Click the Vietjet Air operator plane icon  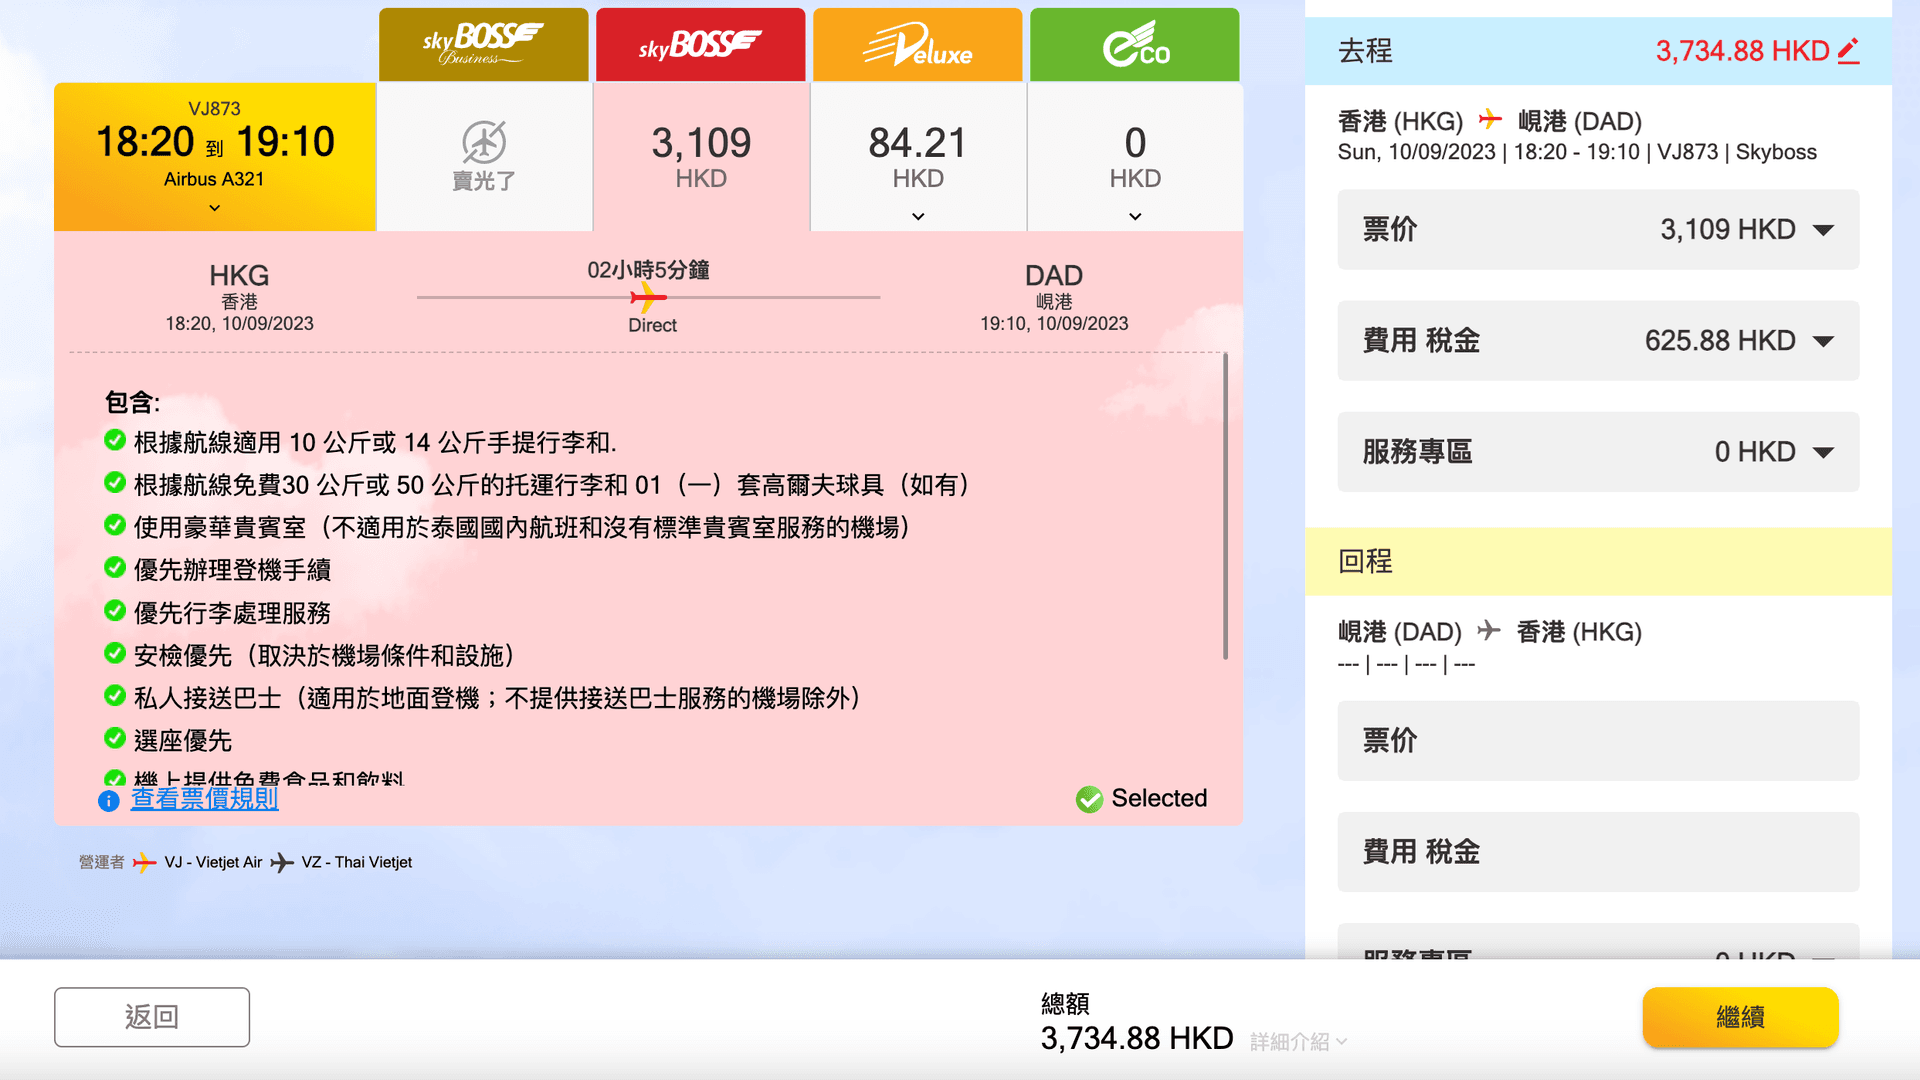click(145, 862)
